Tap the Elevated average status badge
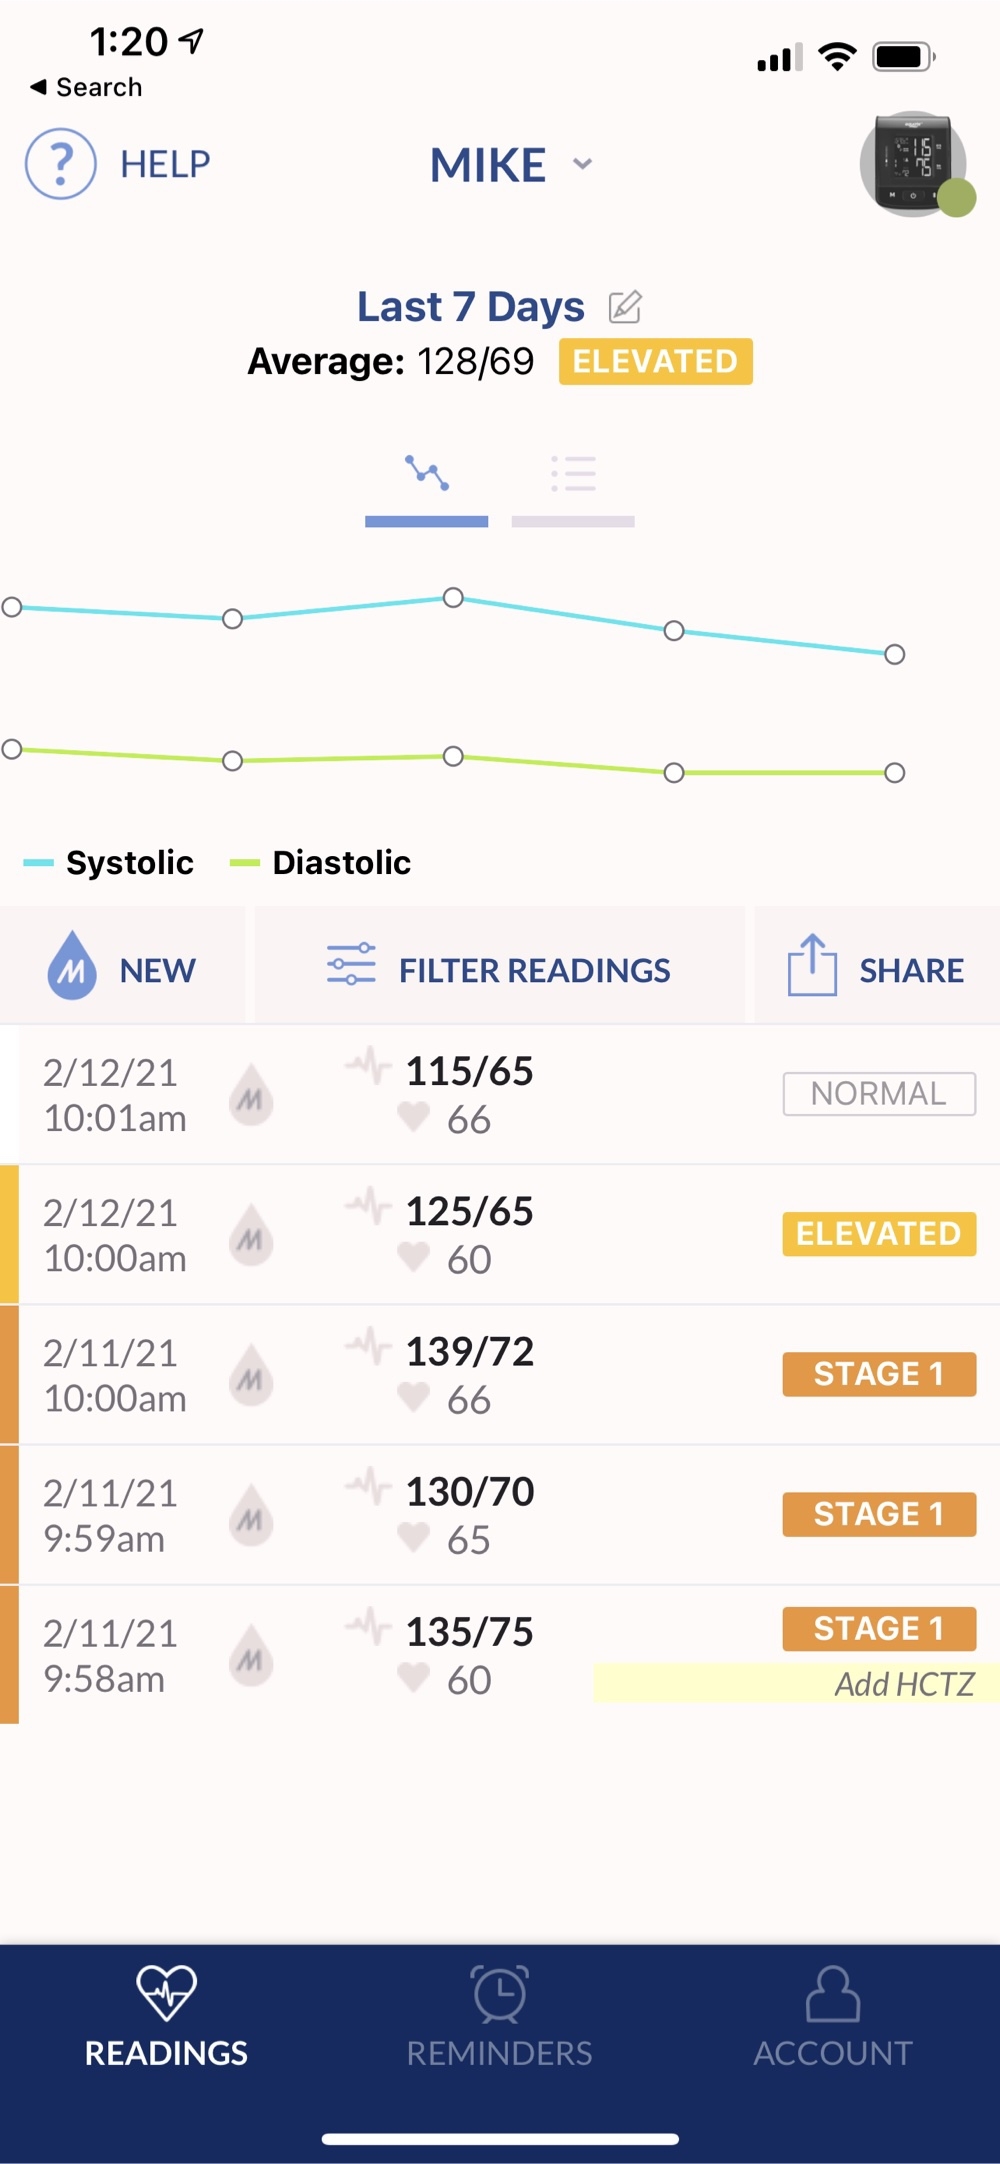 tap(655, 361)
